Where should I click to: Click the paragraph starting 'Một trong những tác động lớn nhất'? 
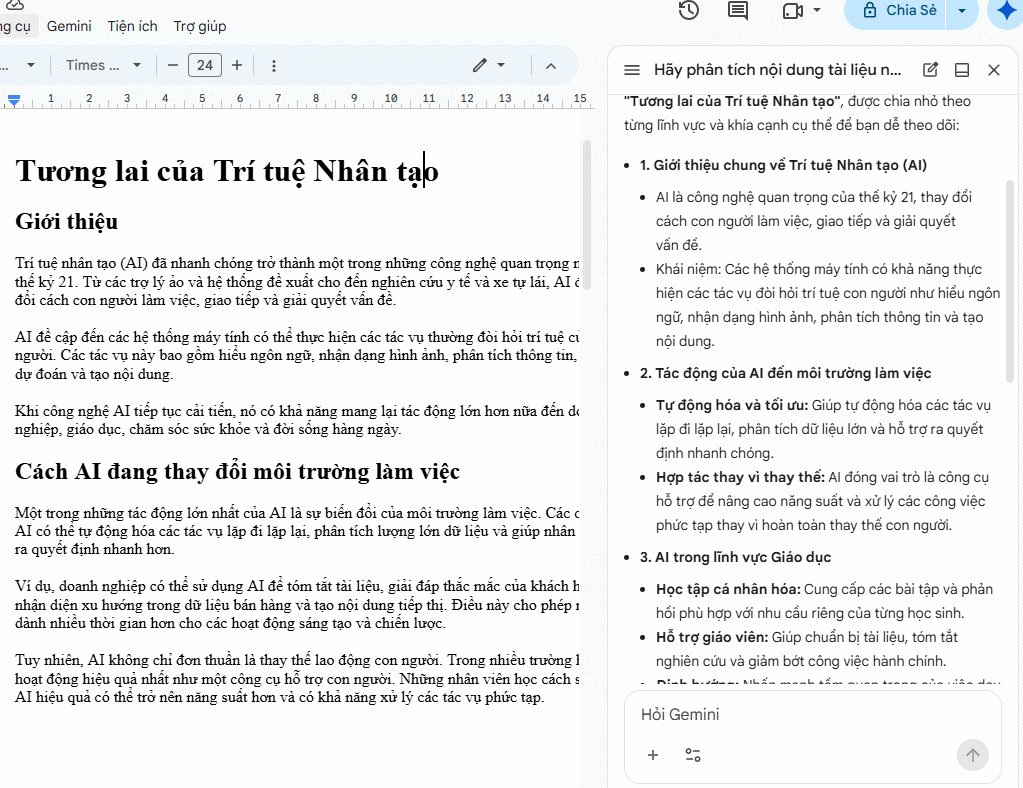(x=297, y=531)
